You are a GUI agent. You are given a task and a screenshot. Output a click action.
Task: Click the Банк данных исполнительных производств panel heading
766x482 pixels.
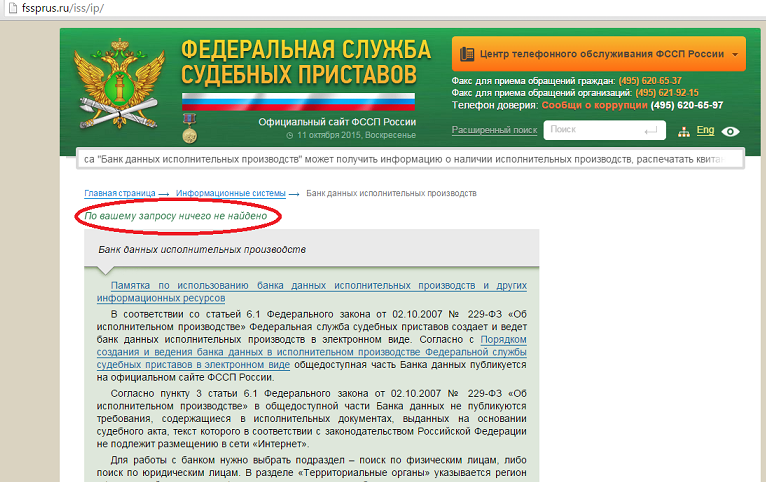tap(202, 250)
